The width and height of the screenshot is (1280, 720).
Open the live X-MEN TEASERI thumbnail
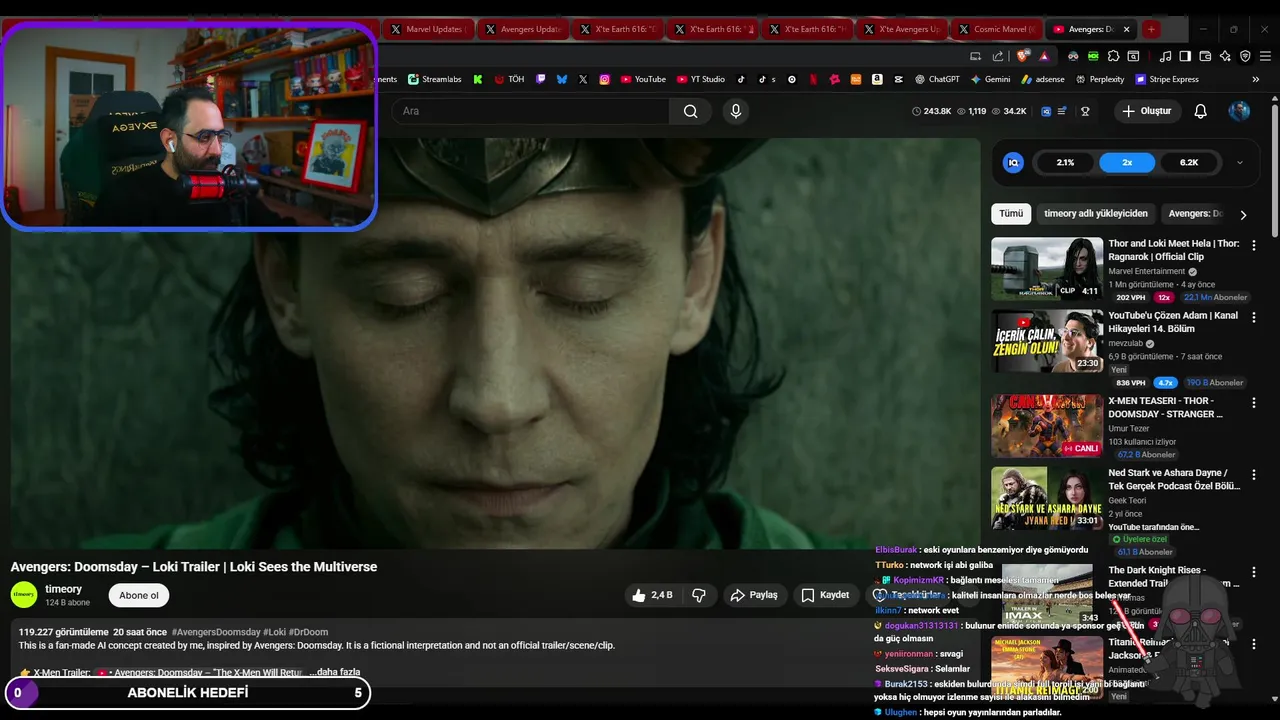1047,425
